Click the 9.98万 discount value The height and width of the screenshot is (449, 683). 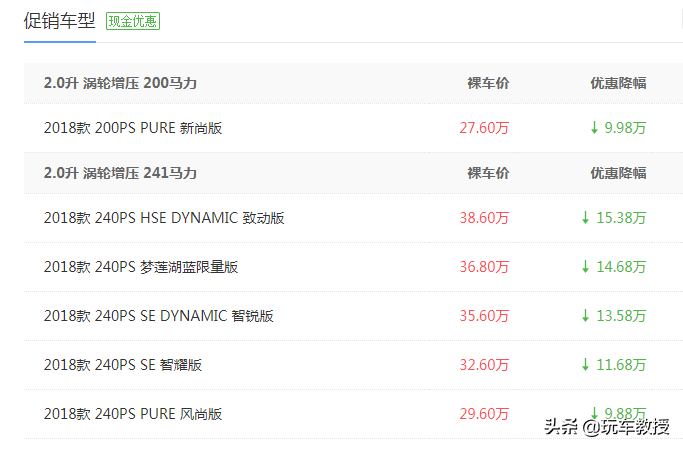tap(625, 128)
